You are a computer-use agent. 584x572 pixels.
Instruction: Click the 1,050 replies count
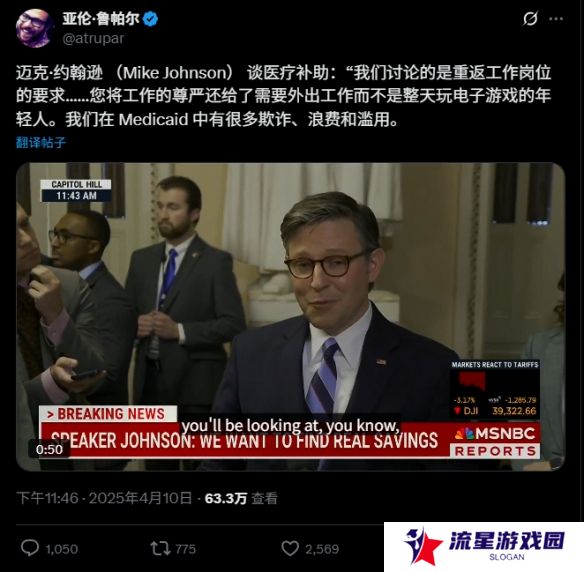point(61,549)
